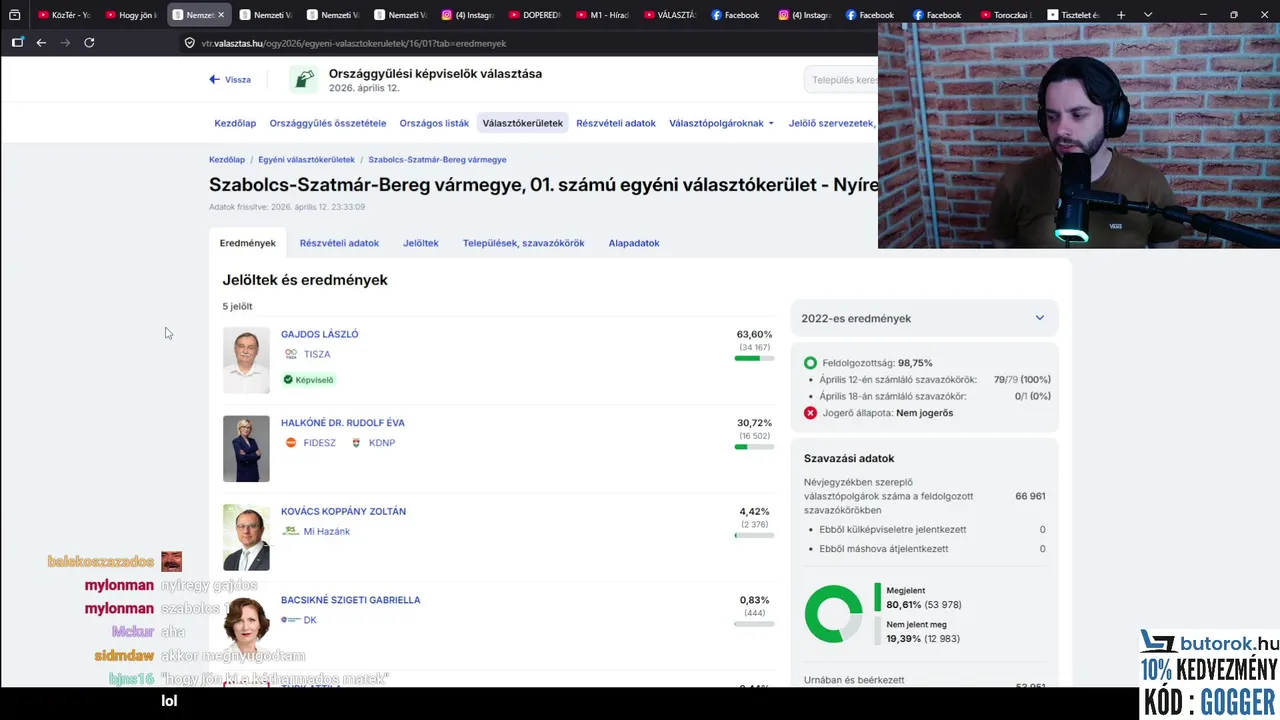Click the Mi Hazánk party logo

pyautogui.click(x=291, y=531)
